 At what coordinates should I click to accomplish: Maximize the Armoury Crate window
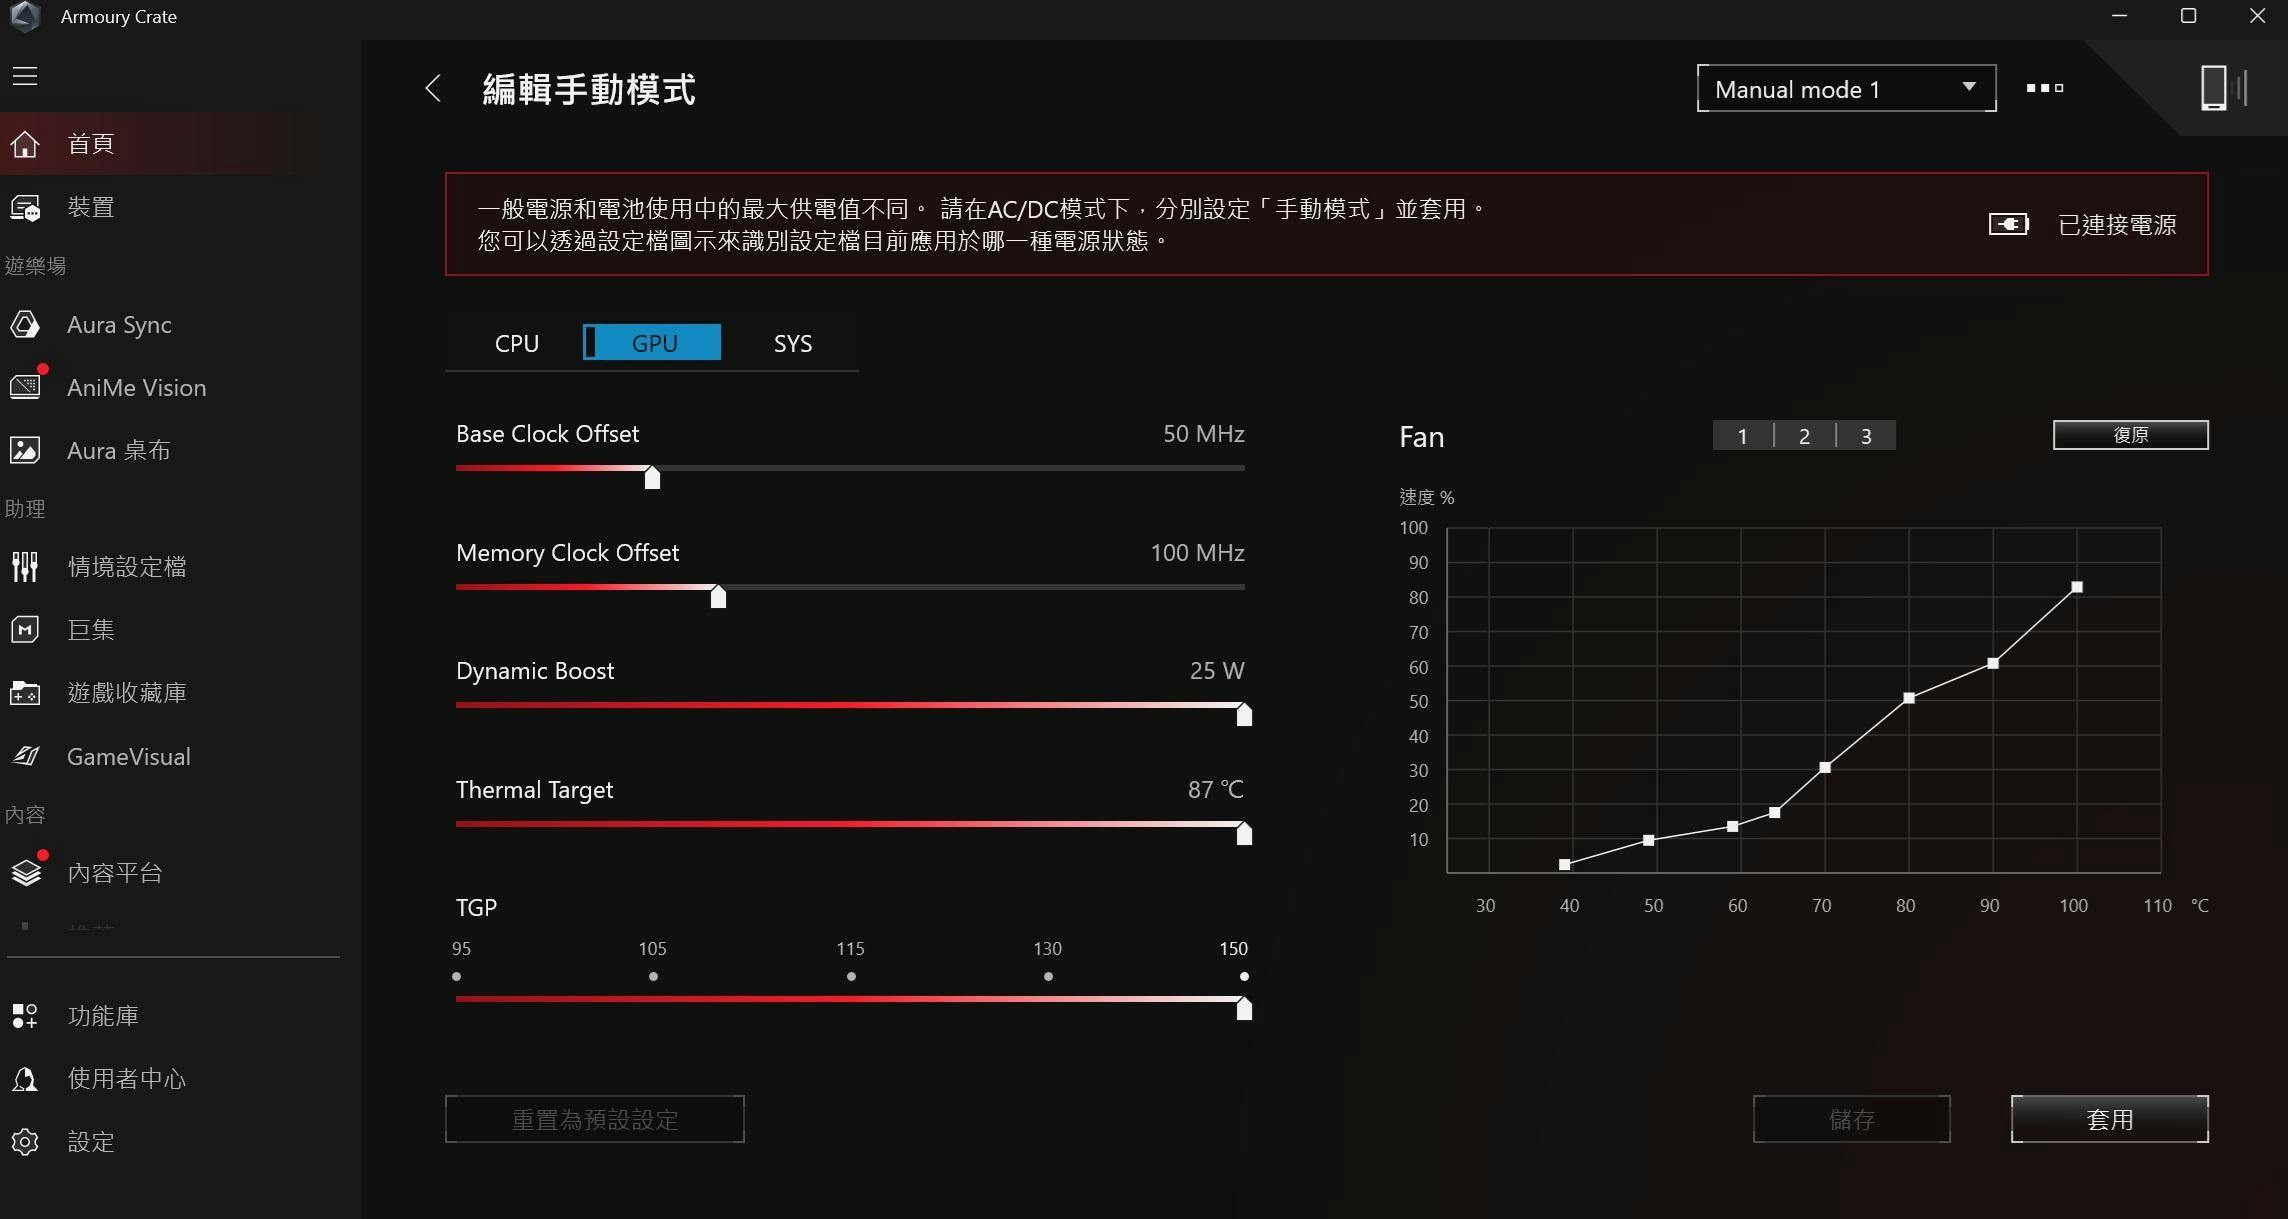pyautogui.click(x=2188, y=16)
